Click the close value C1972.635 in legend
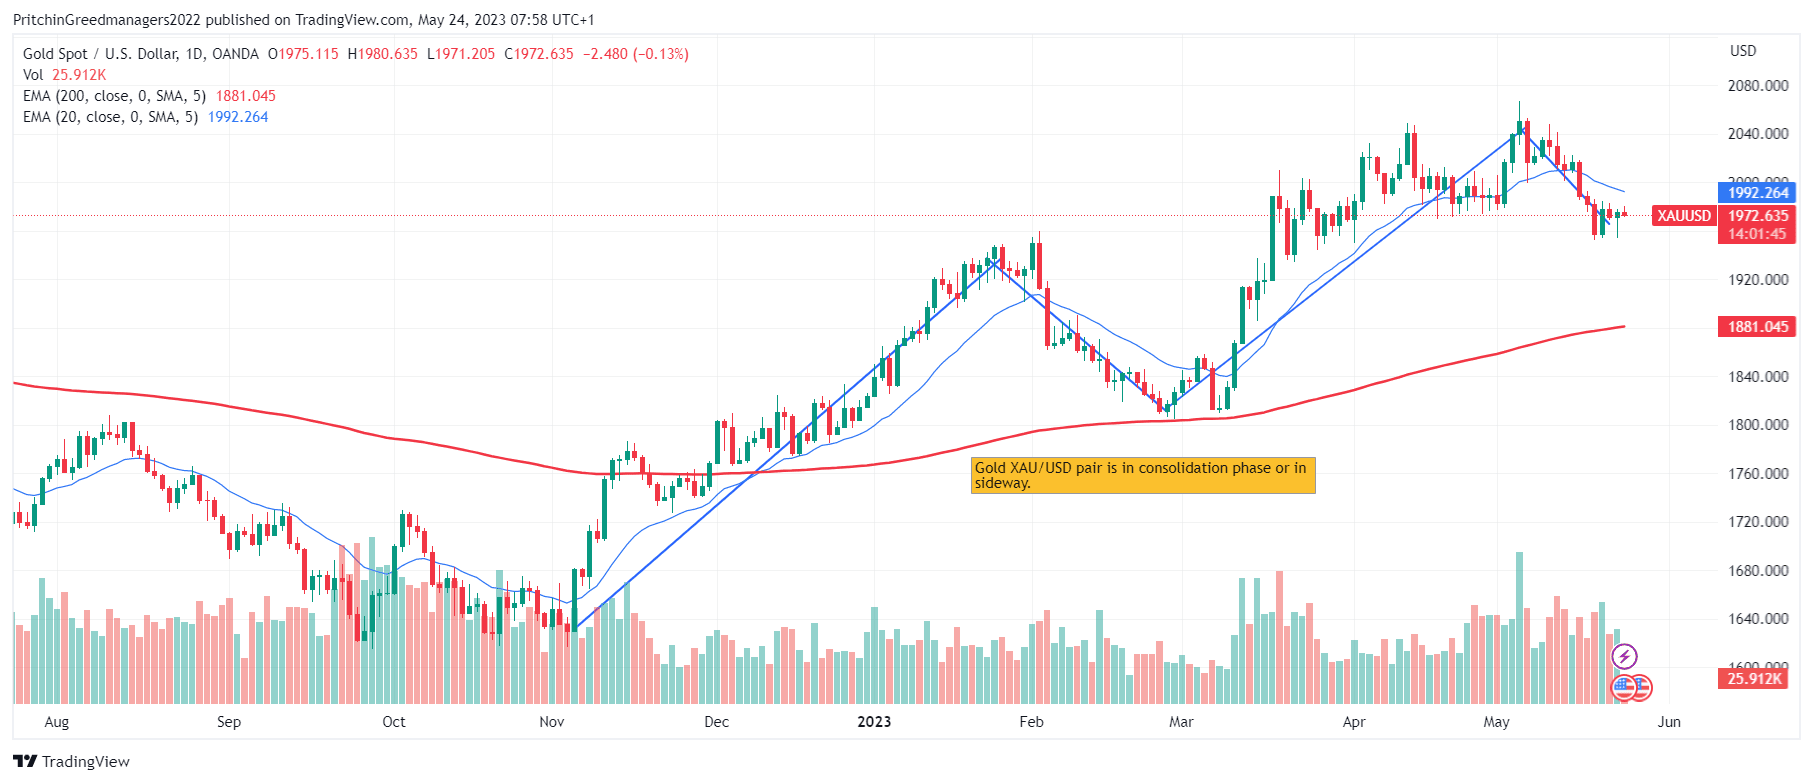 click(x=539, y=54)
